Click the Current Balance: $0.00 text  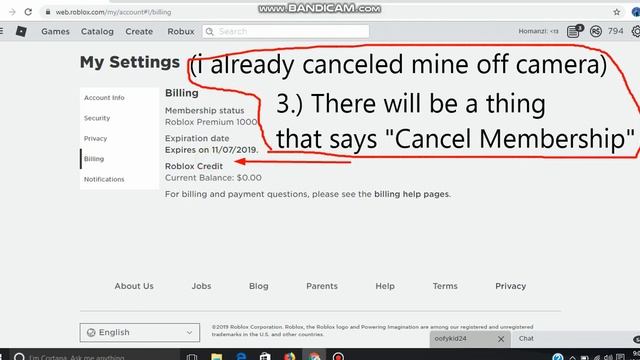213,178
